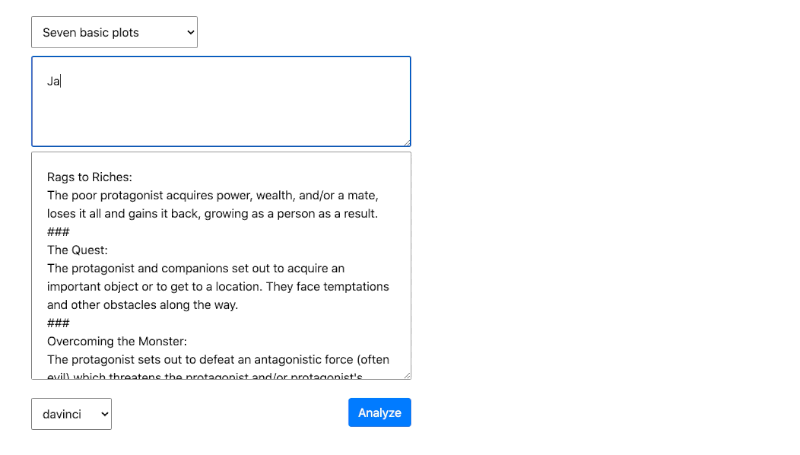
Task: Place cursor after 'Ja' in input box
Action: click(x=62, y=81)
